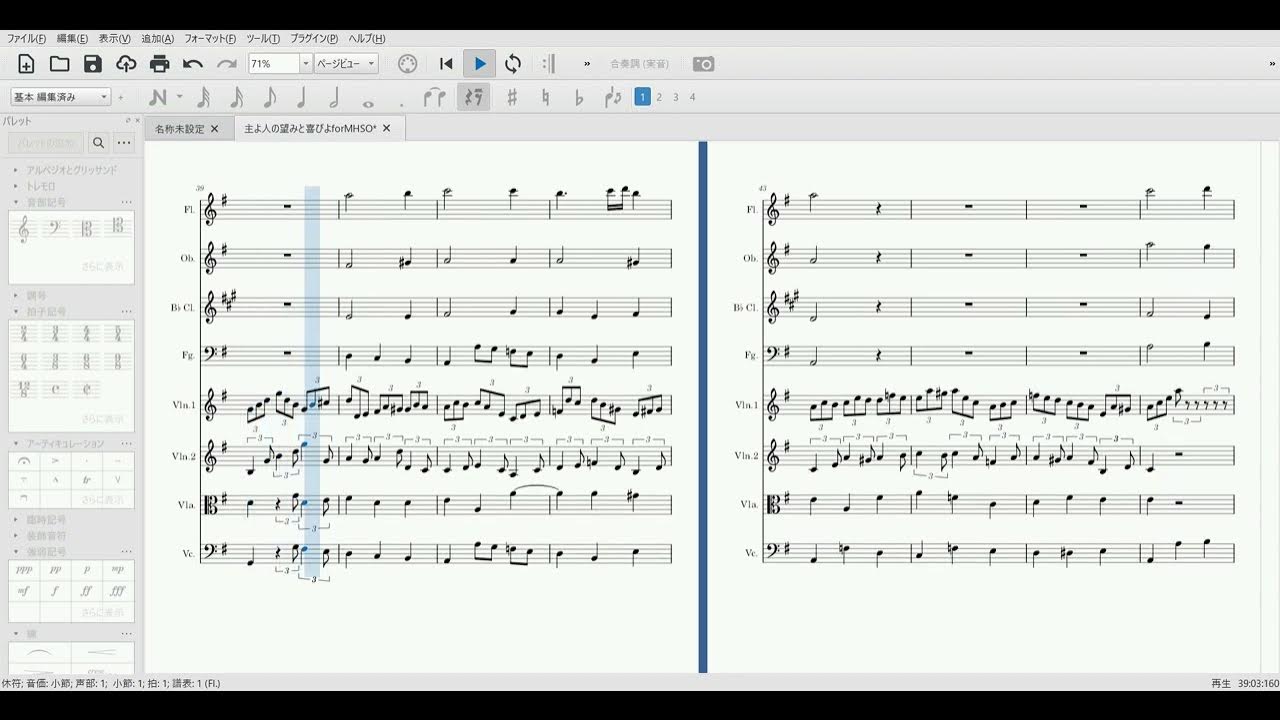
Task: Open ページビュー view mode dropdown
Action: tap(346, 64)
